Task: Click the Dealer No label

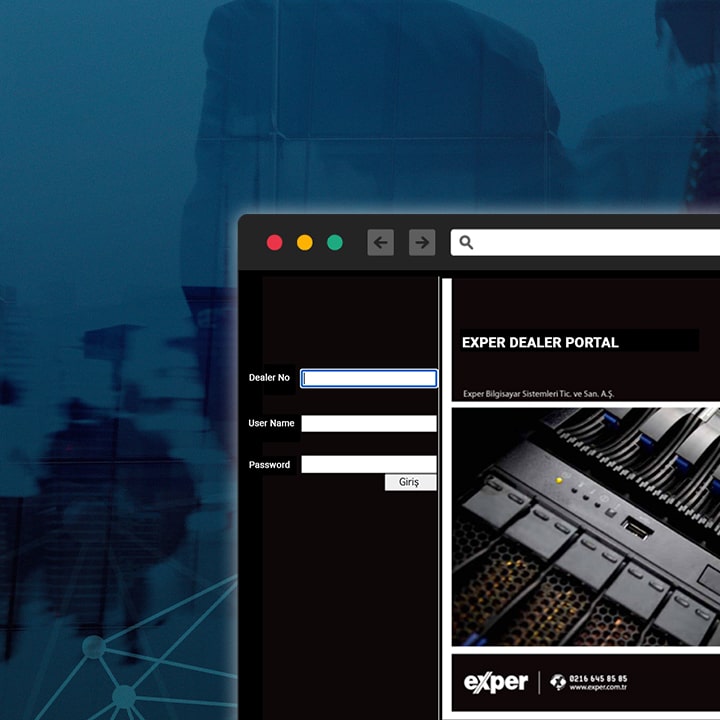Action: [269, 377]
